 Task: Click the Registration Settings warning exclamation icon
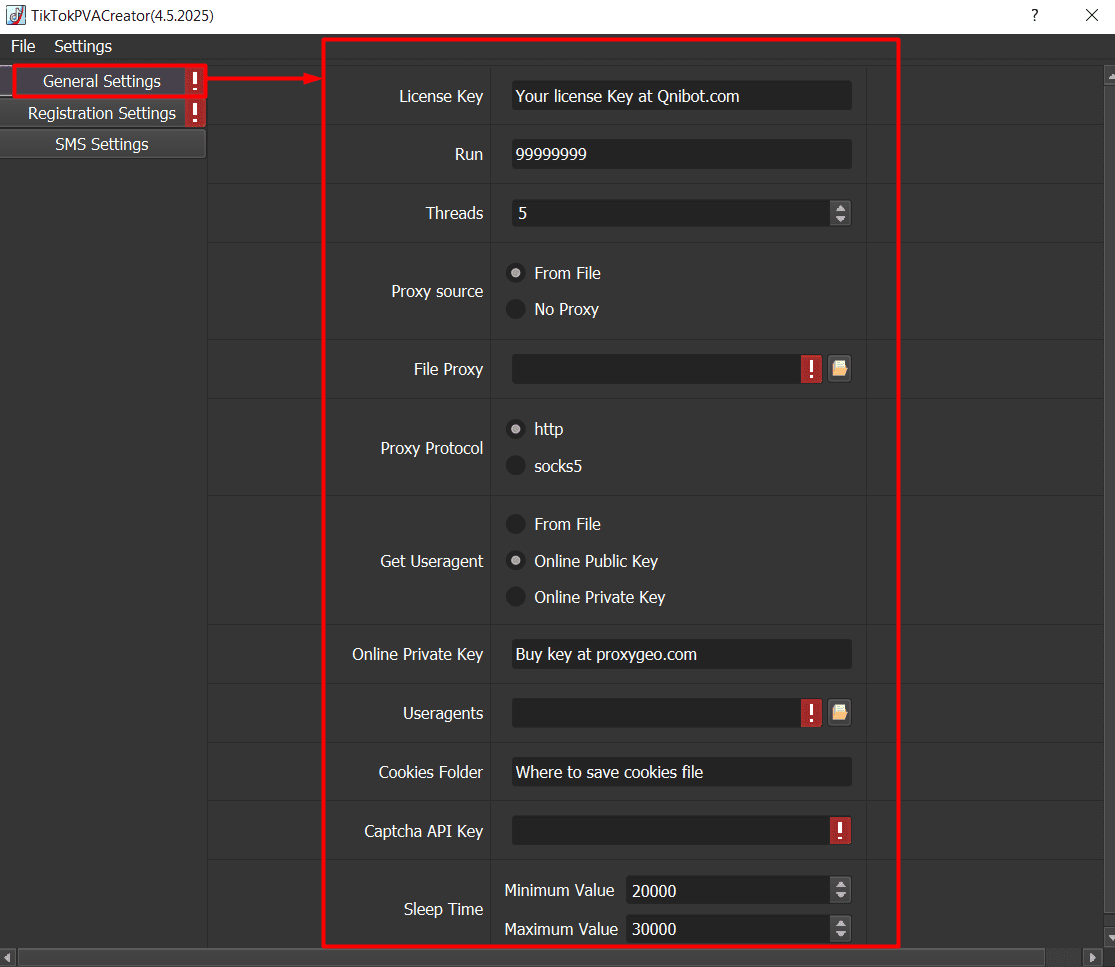[195, 112]
